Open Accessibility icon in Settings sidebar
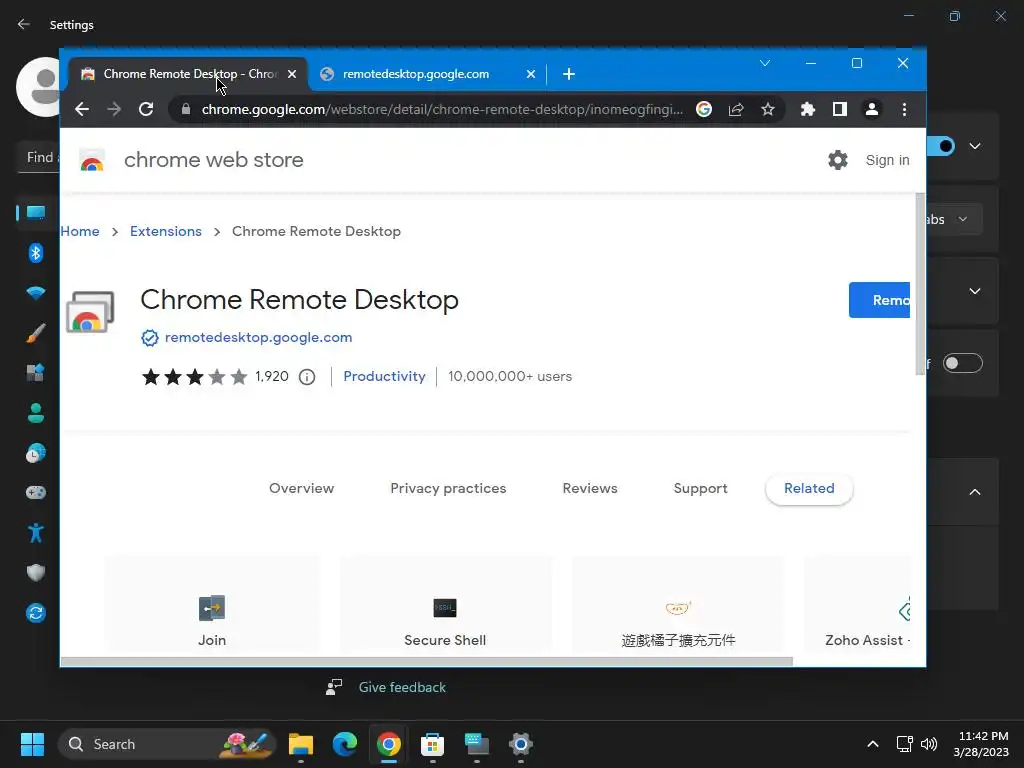Image resolution: width=1024 pixels, height=768 pixels. [36, 533]
